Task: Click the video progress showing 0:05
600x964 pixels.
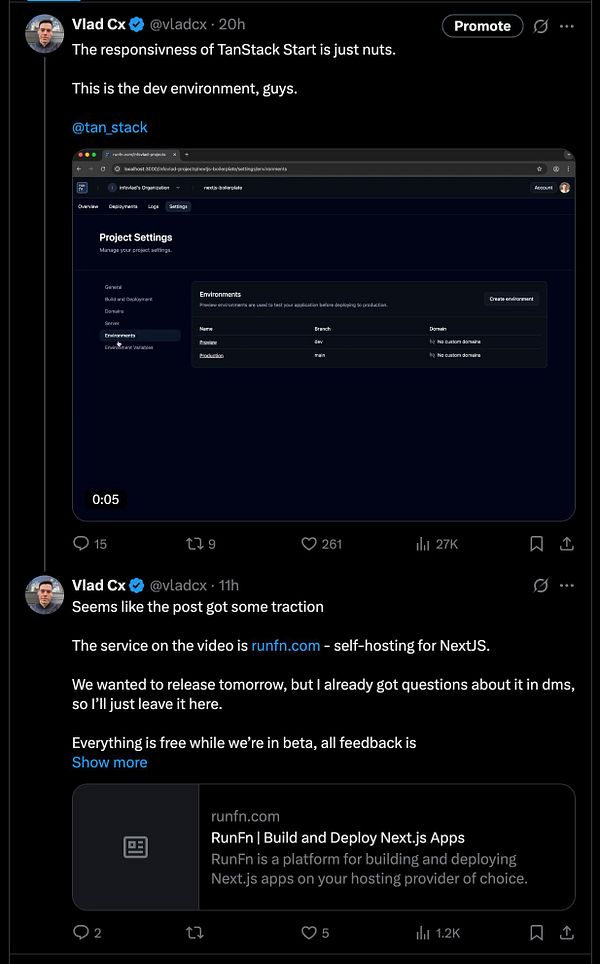Action: tap(105, 499)
